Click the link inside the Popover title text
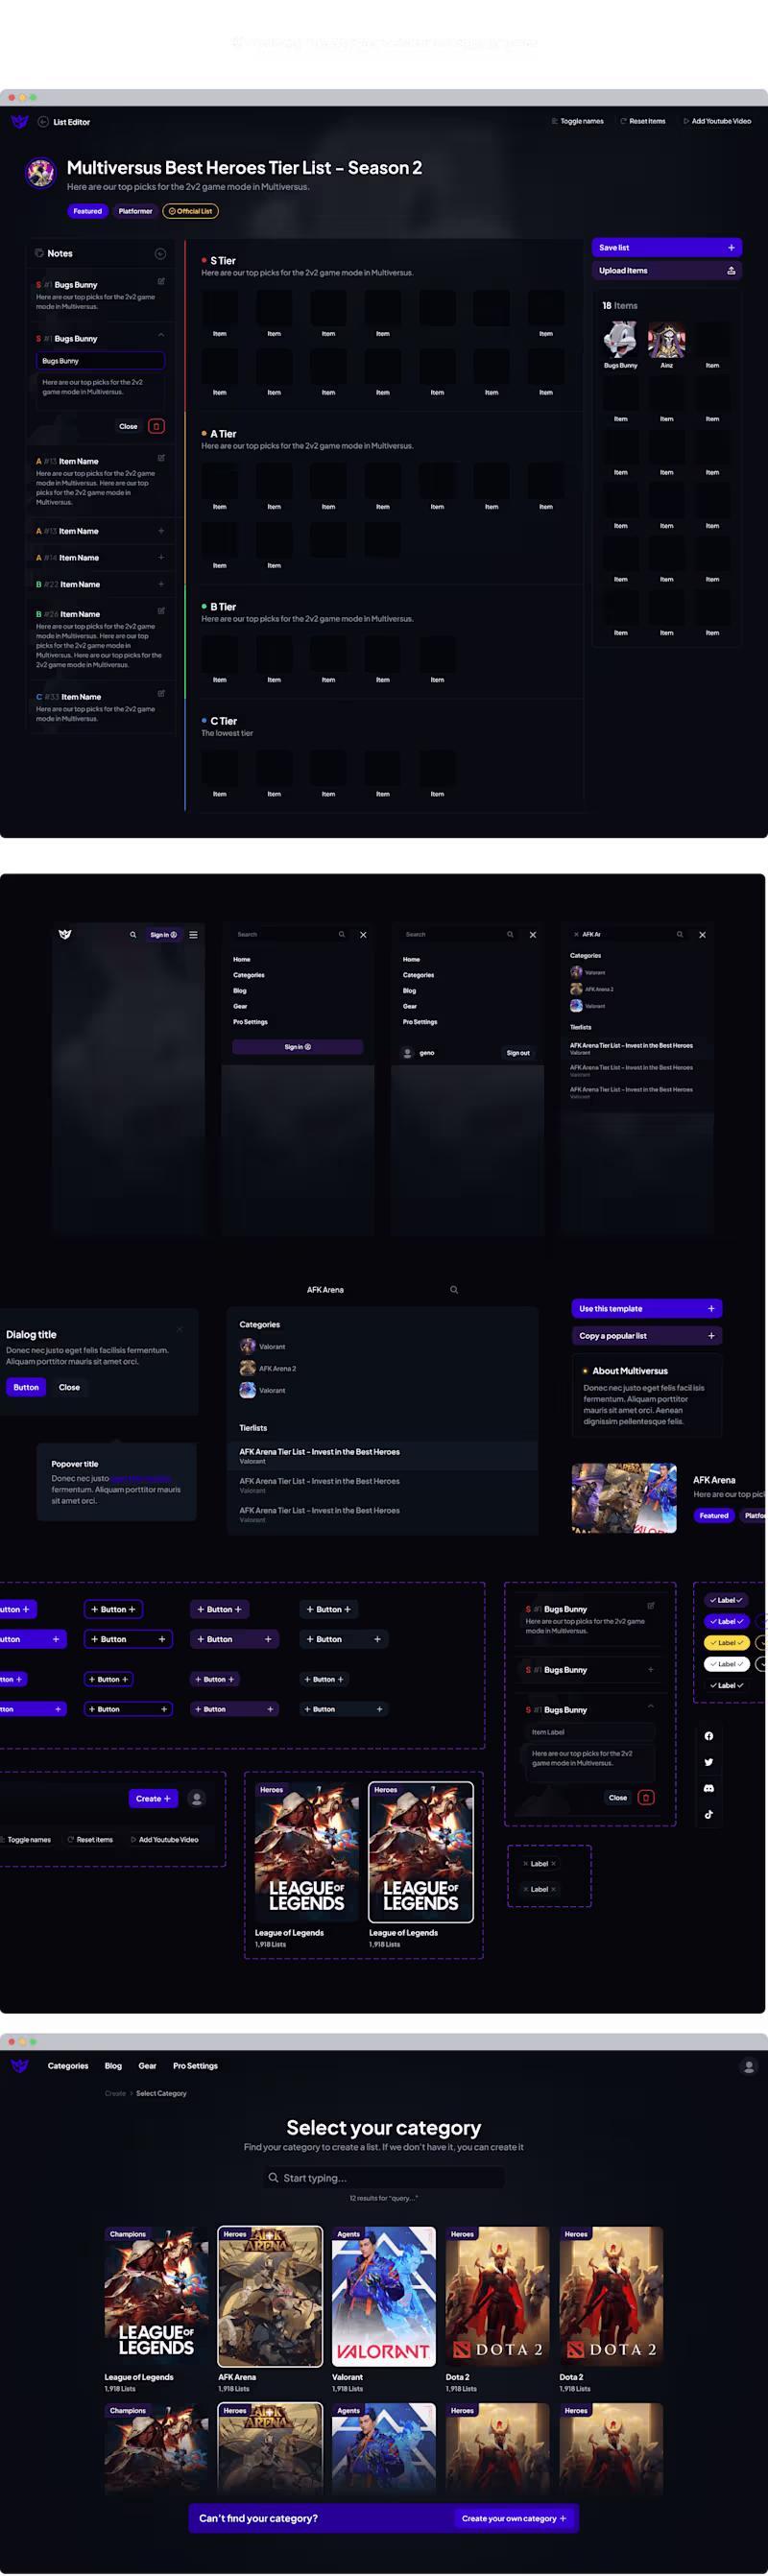The image size is (768, 2576). point(141,1478)
